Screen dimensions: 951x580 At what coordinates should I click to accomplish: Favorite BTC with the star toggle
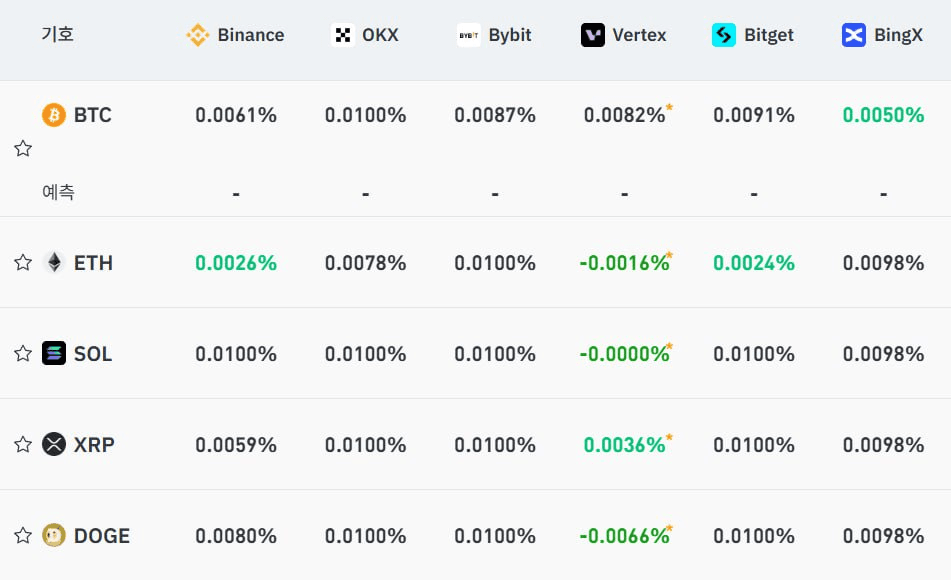pyautogui.click(x=23, y=149)
